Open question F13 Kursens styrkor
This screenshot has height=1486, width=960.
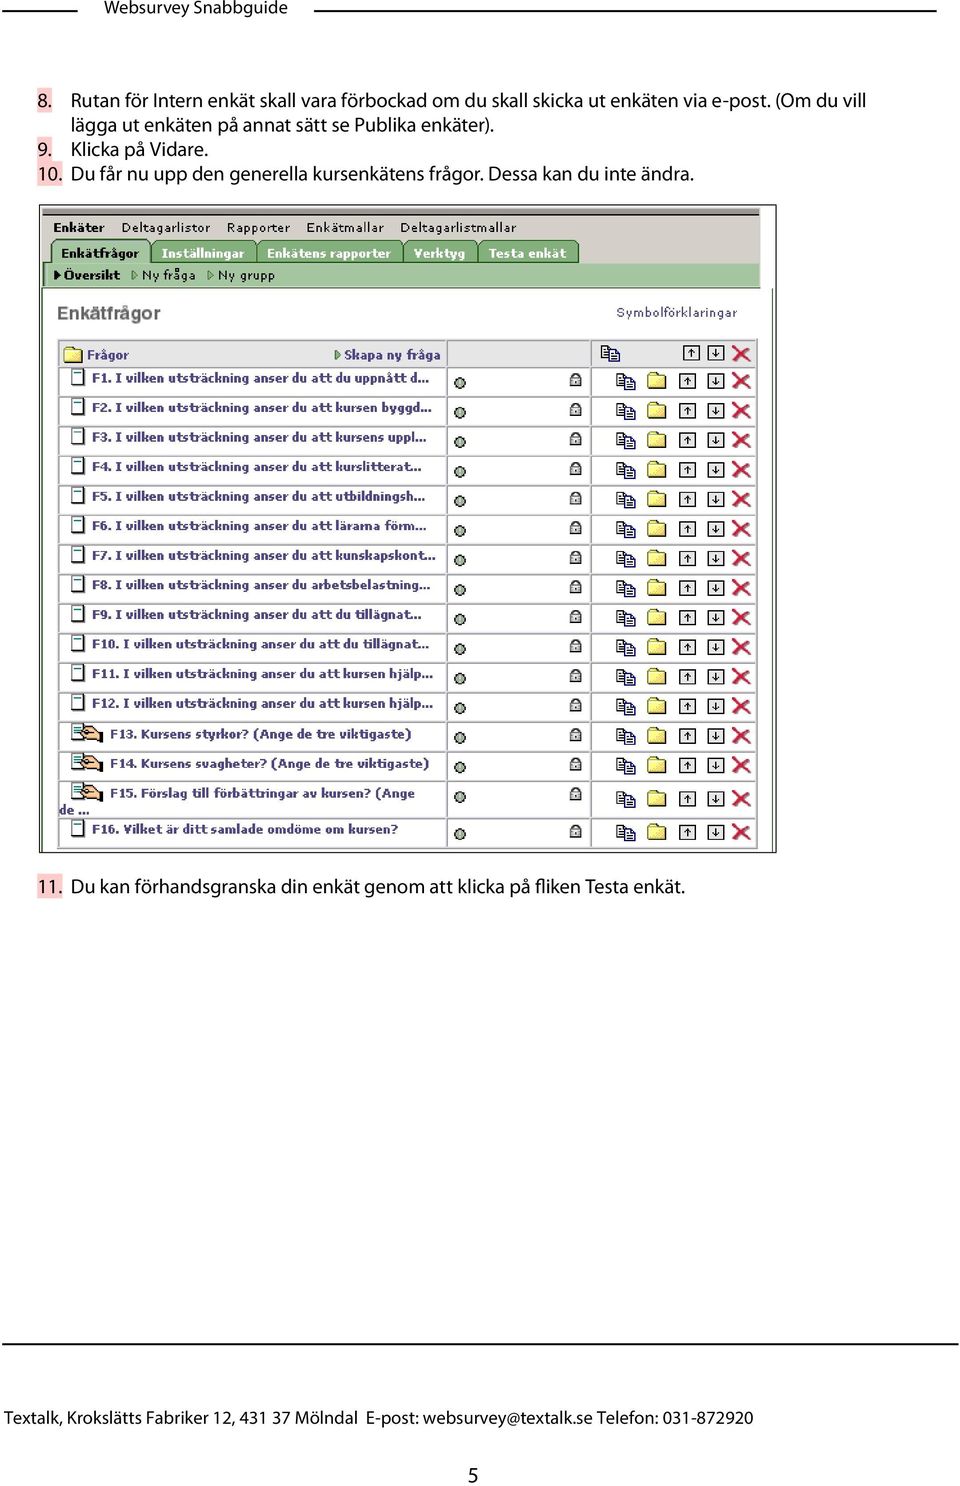point(260,734)
